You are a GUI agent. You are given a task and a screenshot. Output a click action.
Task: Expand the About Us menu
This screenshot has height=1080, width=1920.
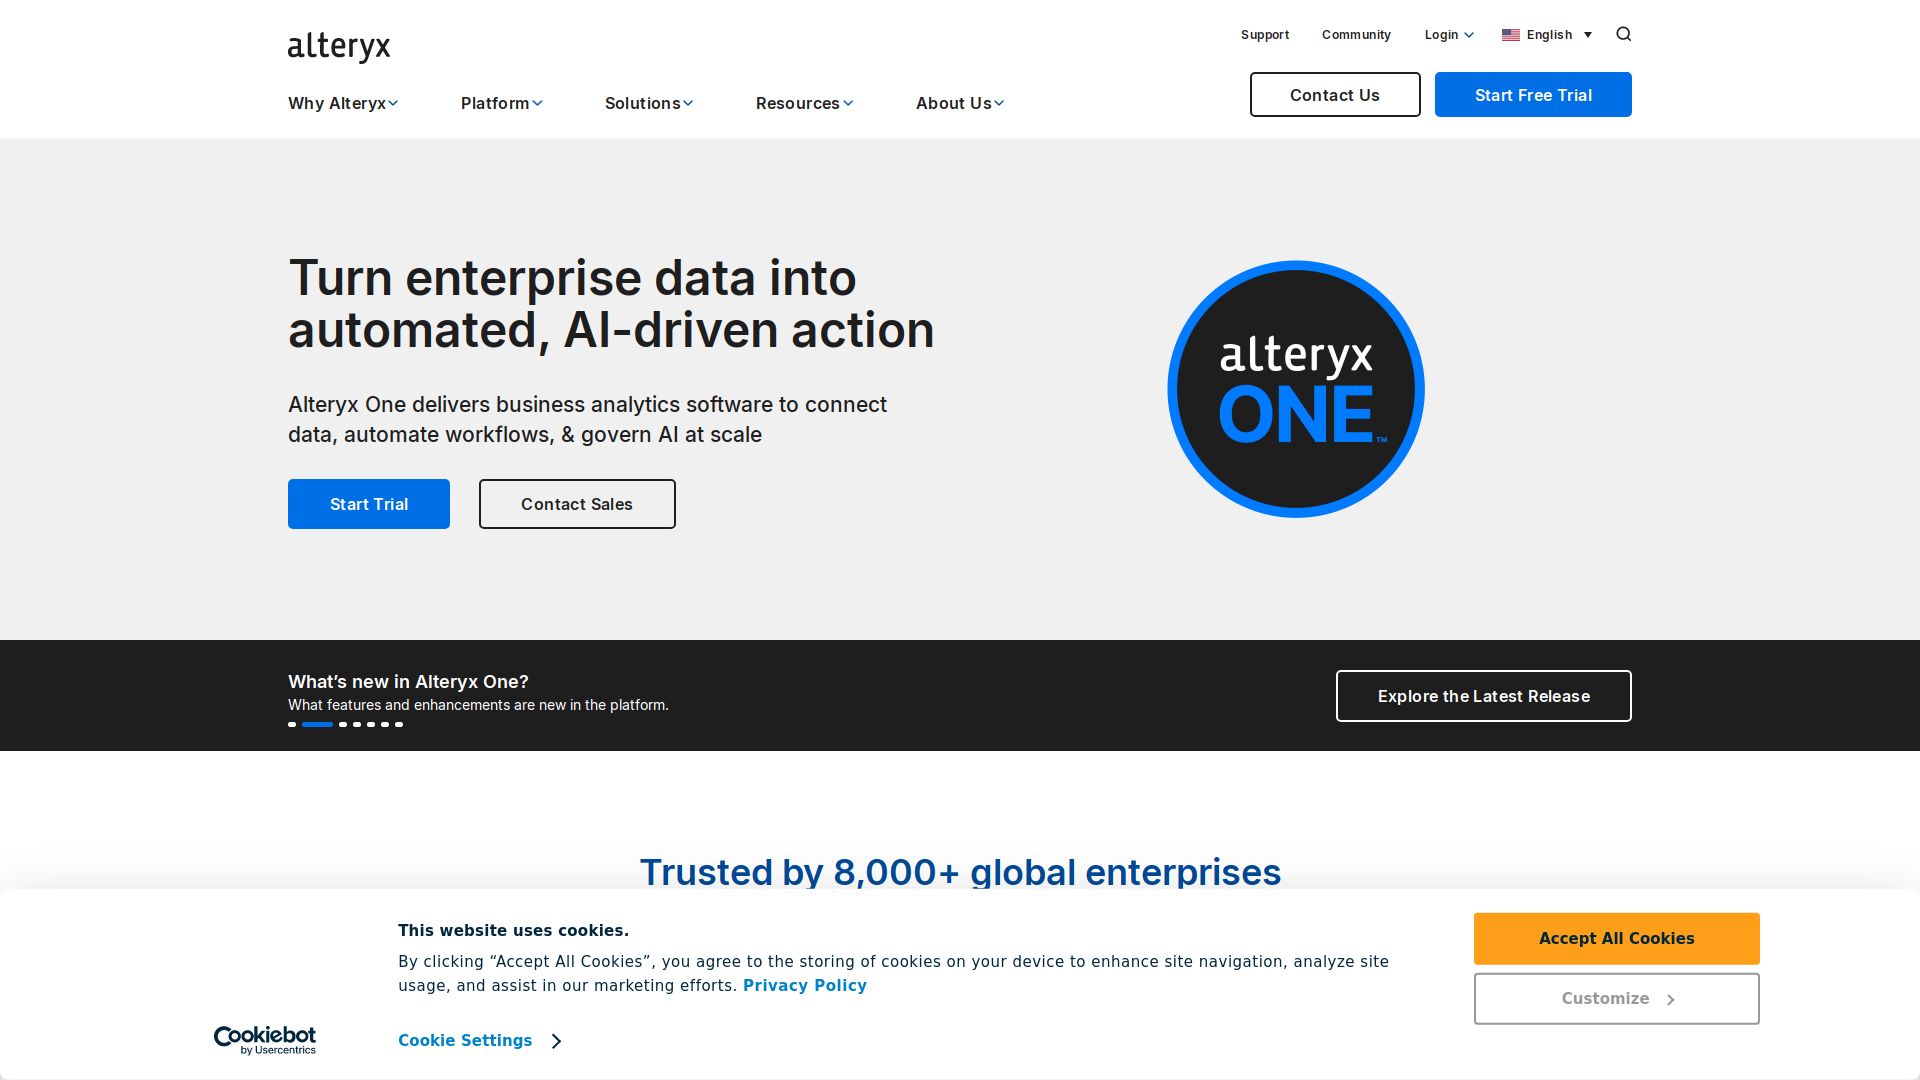coord(959,103)
